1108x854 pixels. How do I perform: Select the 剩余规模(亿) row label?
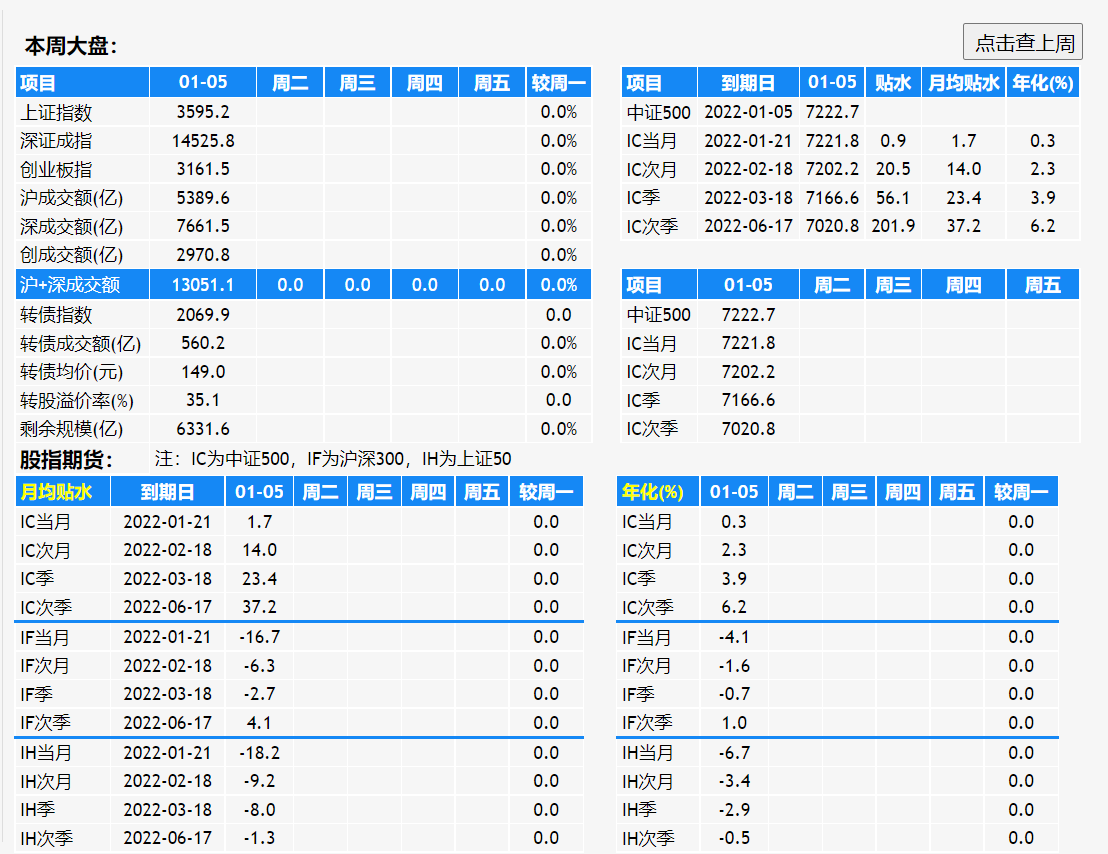[x=71, y=429]
